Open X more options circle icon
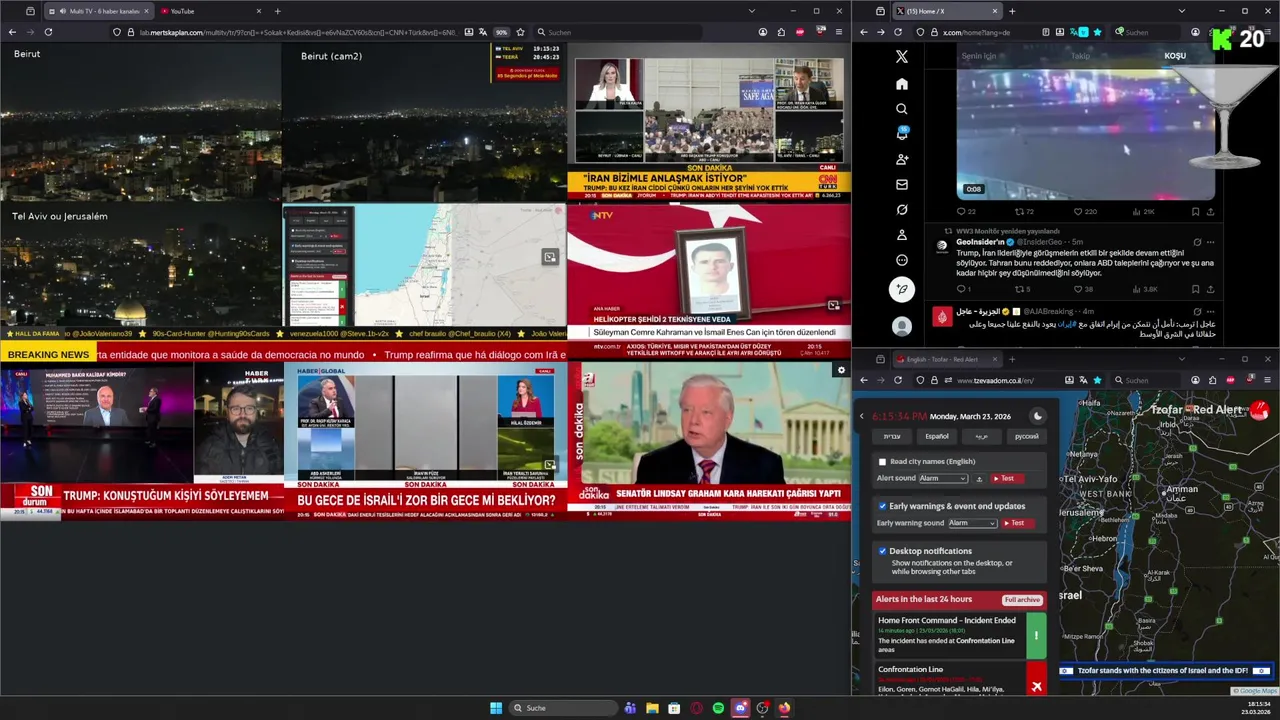The width and height of the screenshot is (1280, 720). coord(902,260)
